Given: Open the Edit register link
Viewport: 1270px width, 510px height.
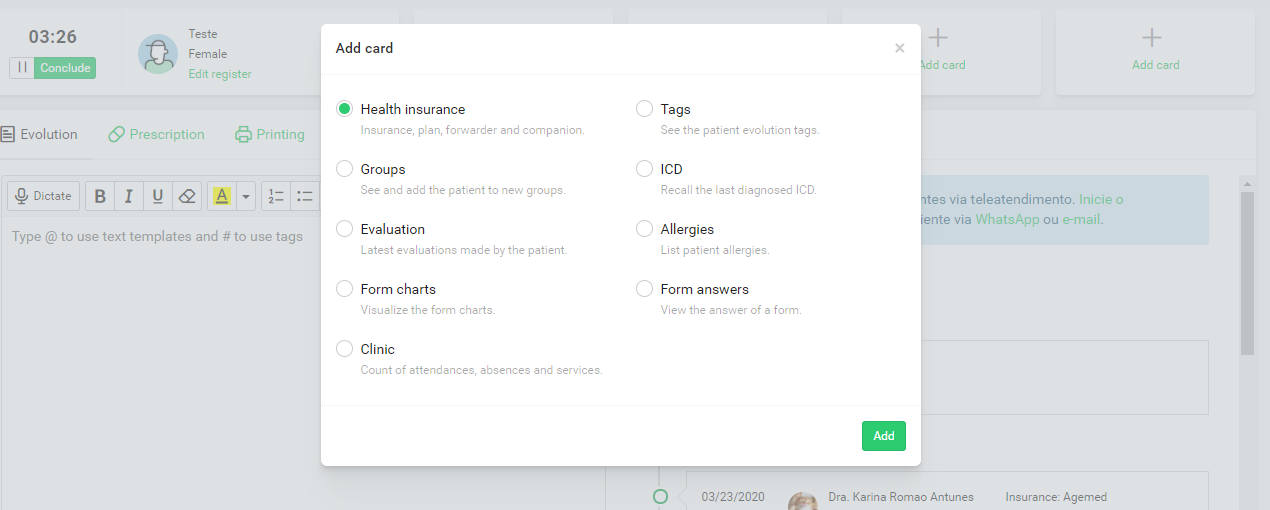Looking at the screenshot, I should tap(220, 74).
